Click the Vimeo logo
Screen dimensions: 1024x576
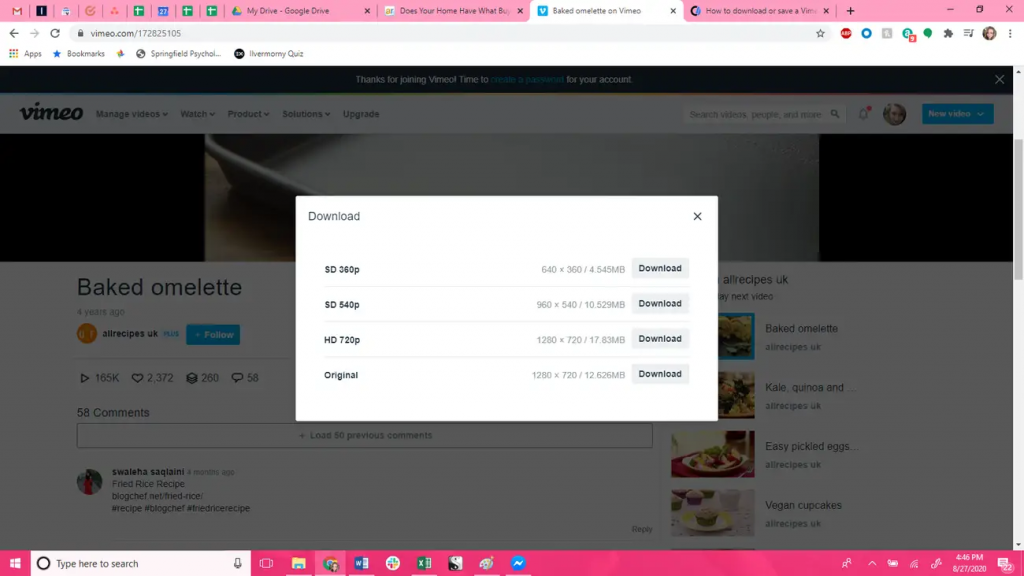51,112
